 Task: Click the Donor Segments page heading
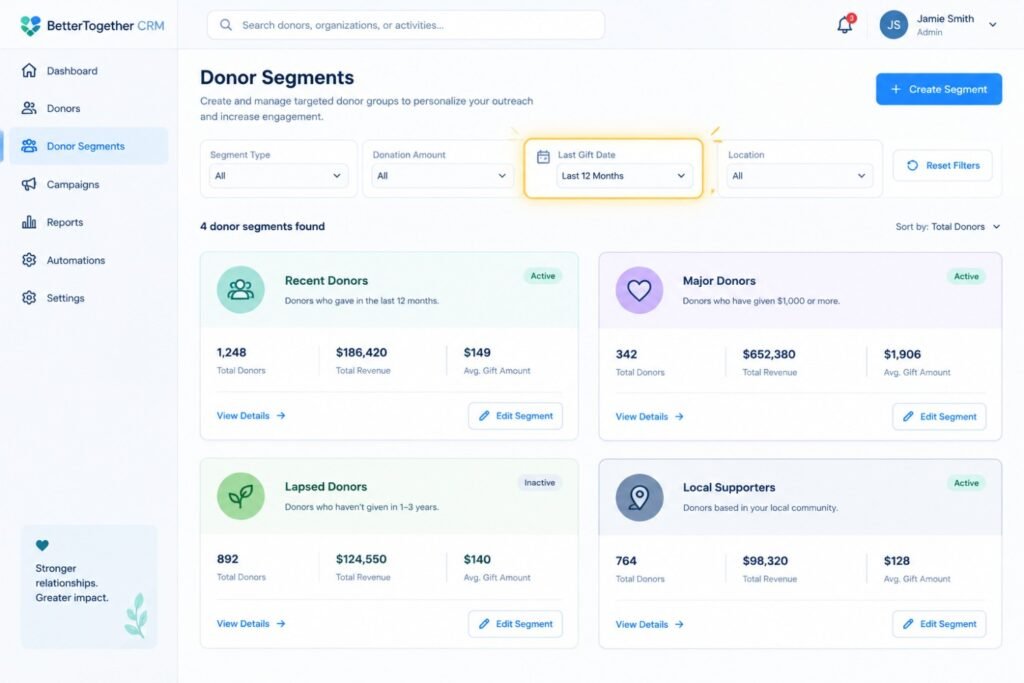tap(277, 77)
